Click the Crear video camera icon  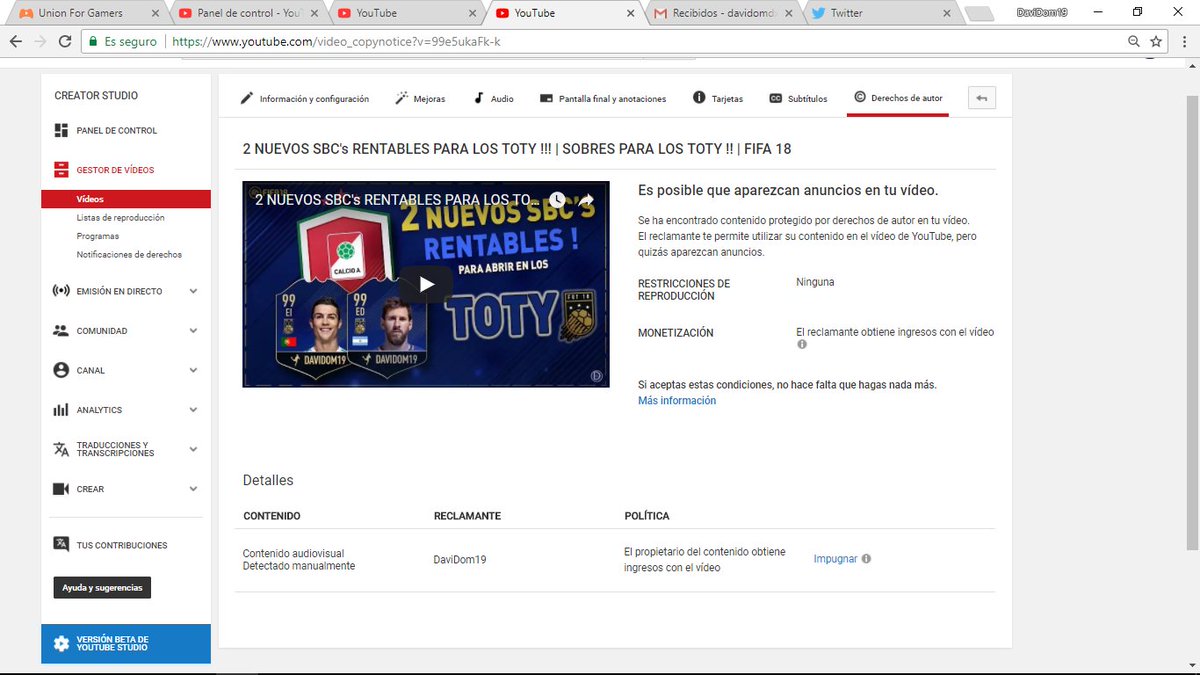pos(61,489)
